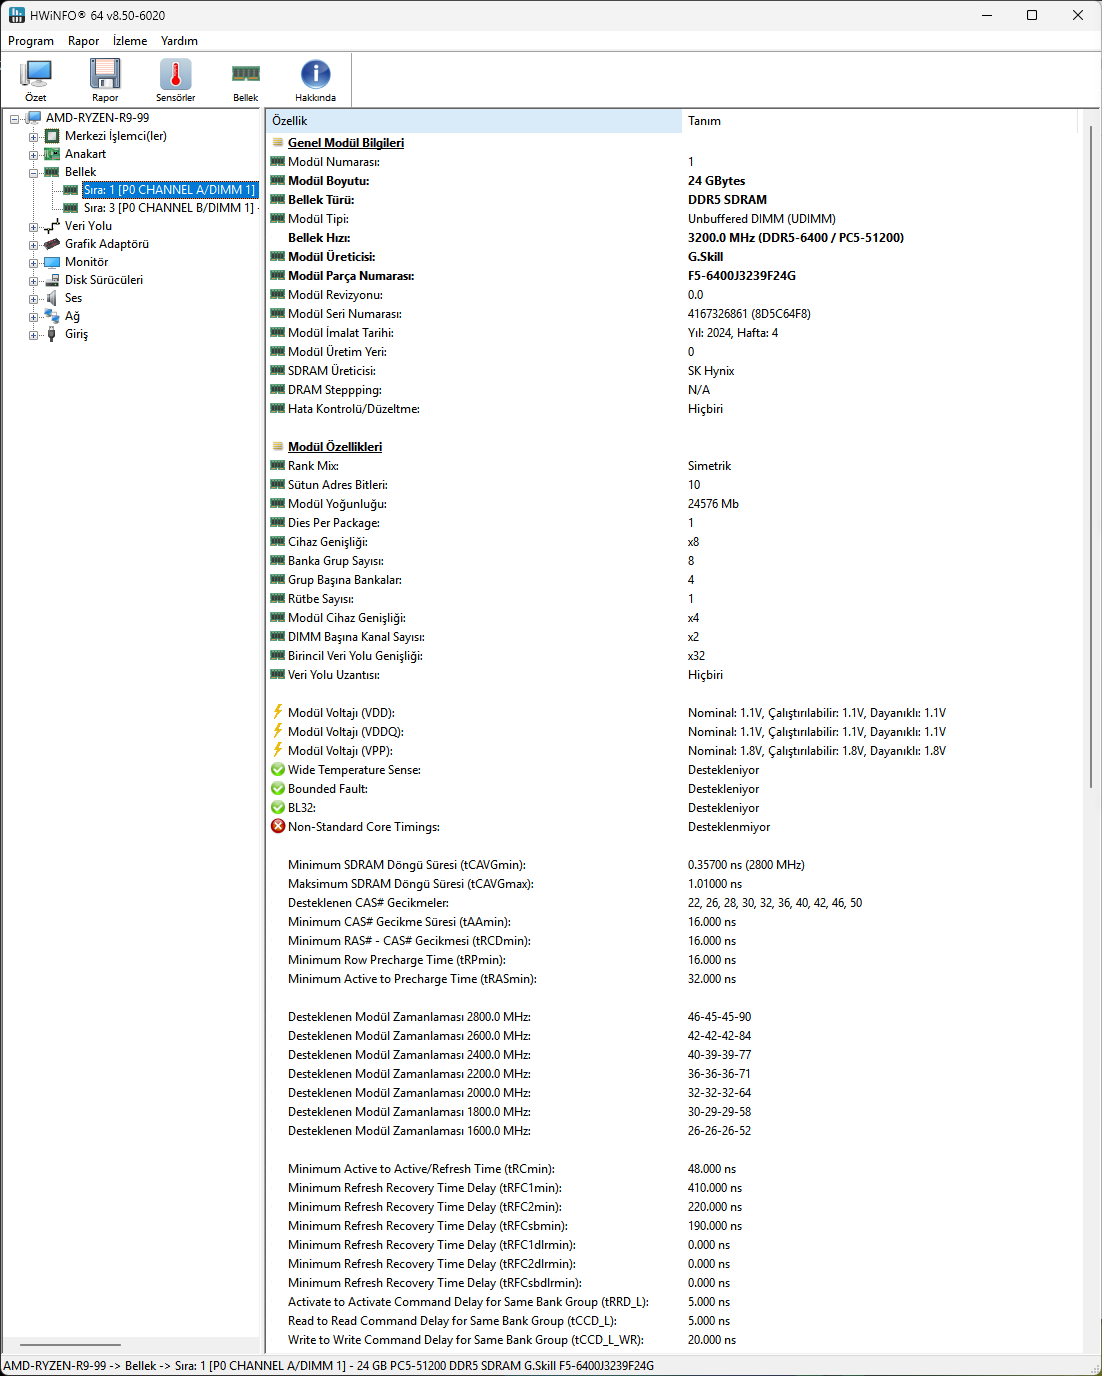
Task: Click the Desteklenen CAS# Gecikmeler row
Action: tap(674, 903)
